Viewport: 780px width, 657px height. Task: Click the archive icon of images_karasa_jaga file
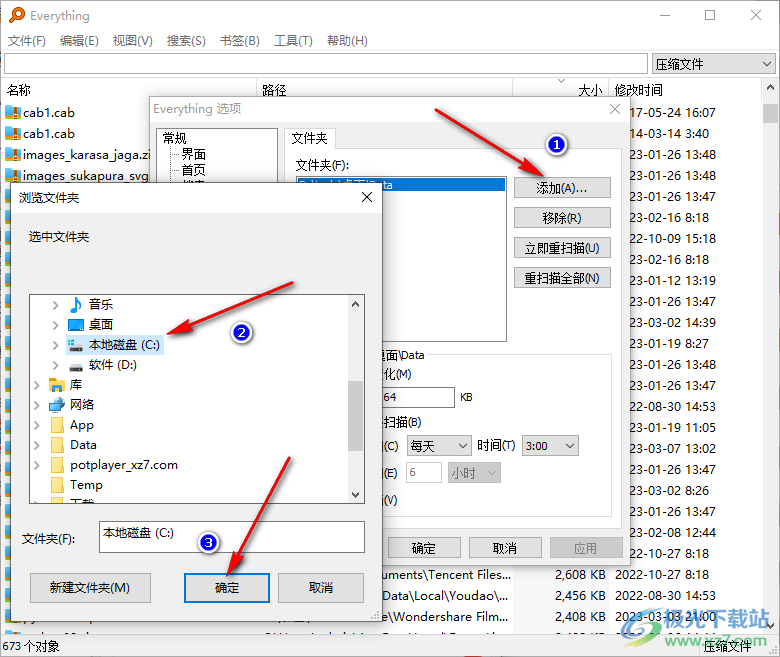point(12,155)
